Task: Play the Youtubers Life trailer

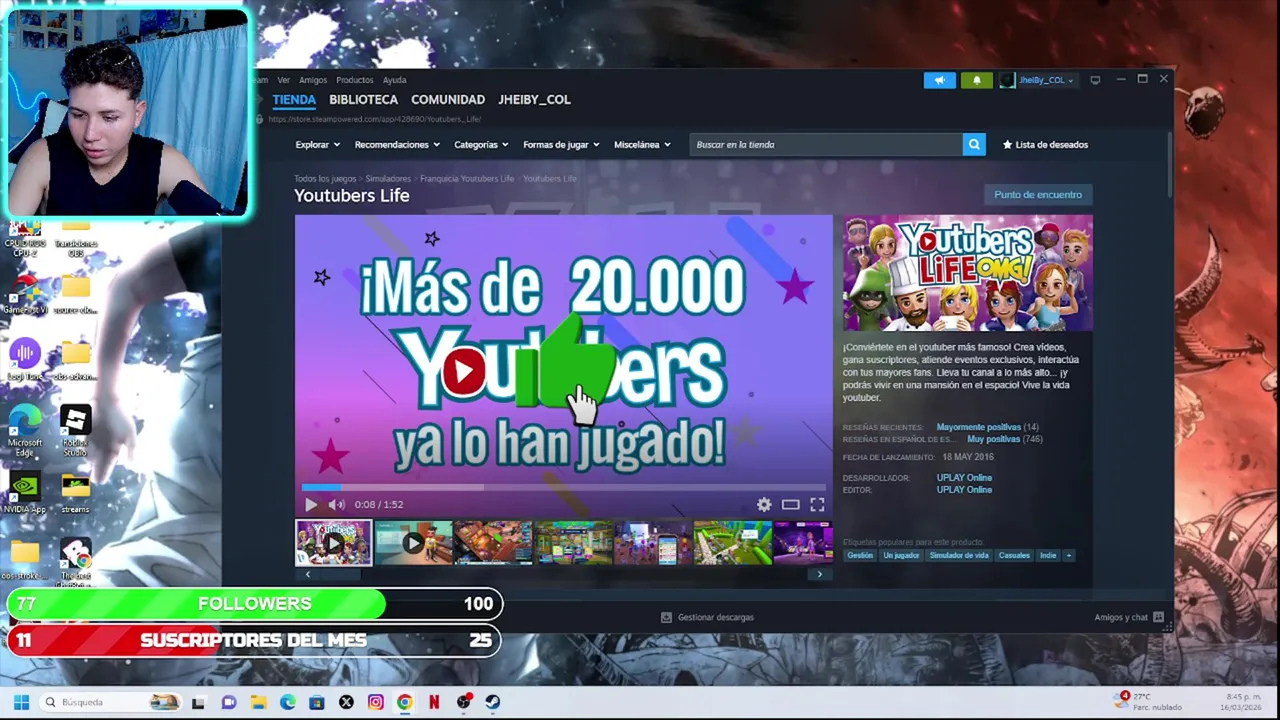Action: click(310, 505)
